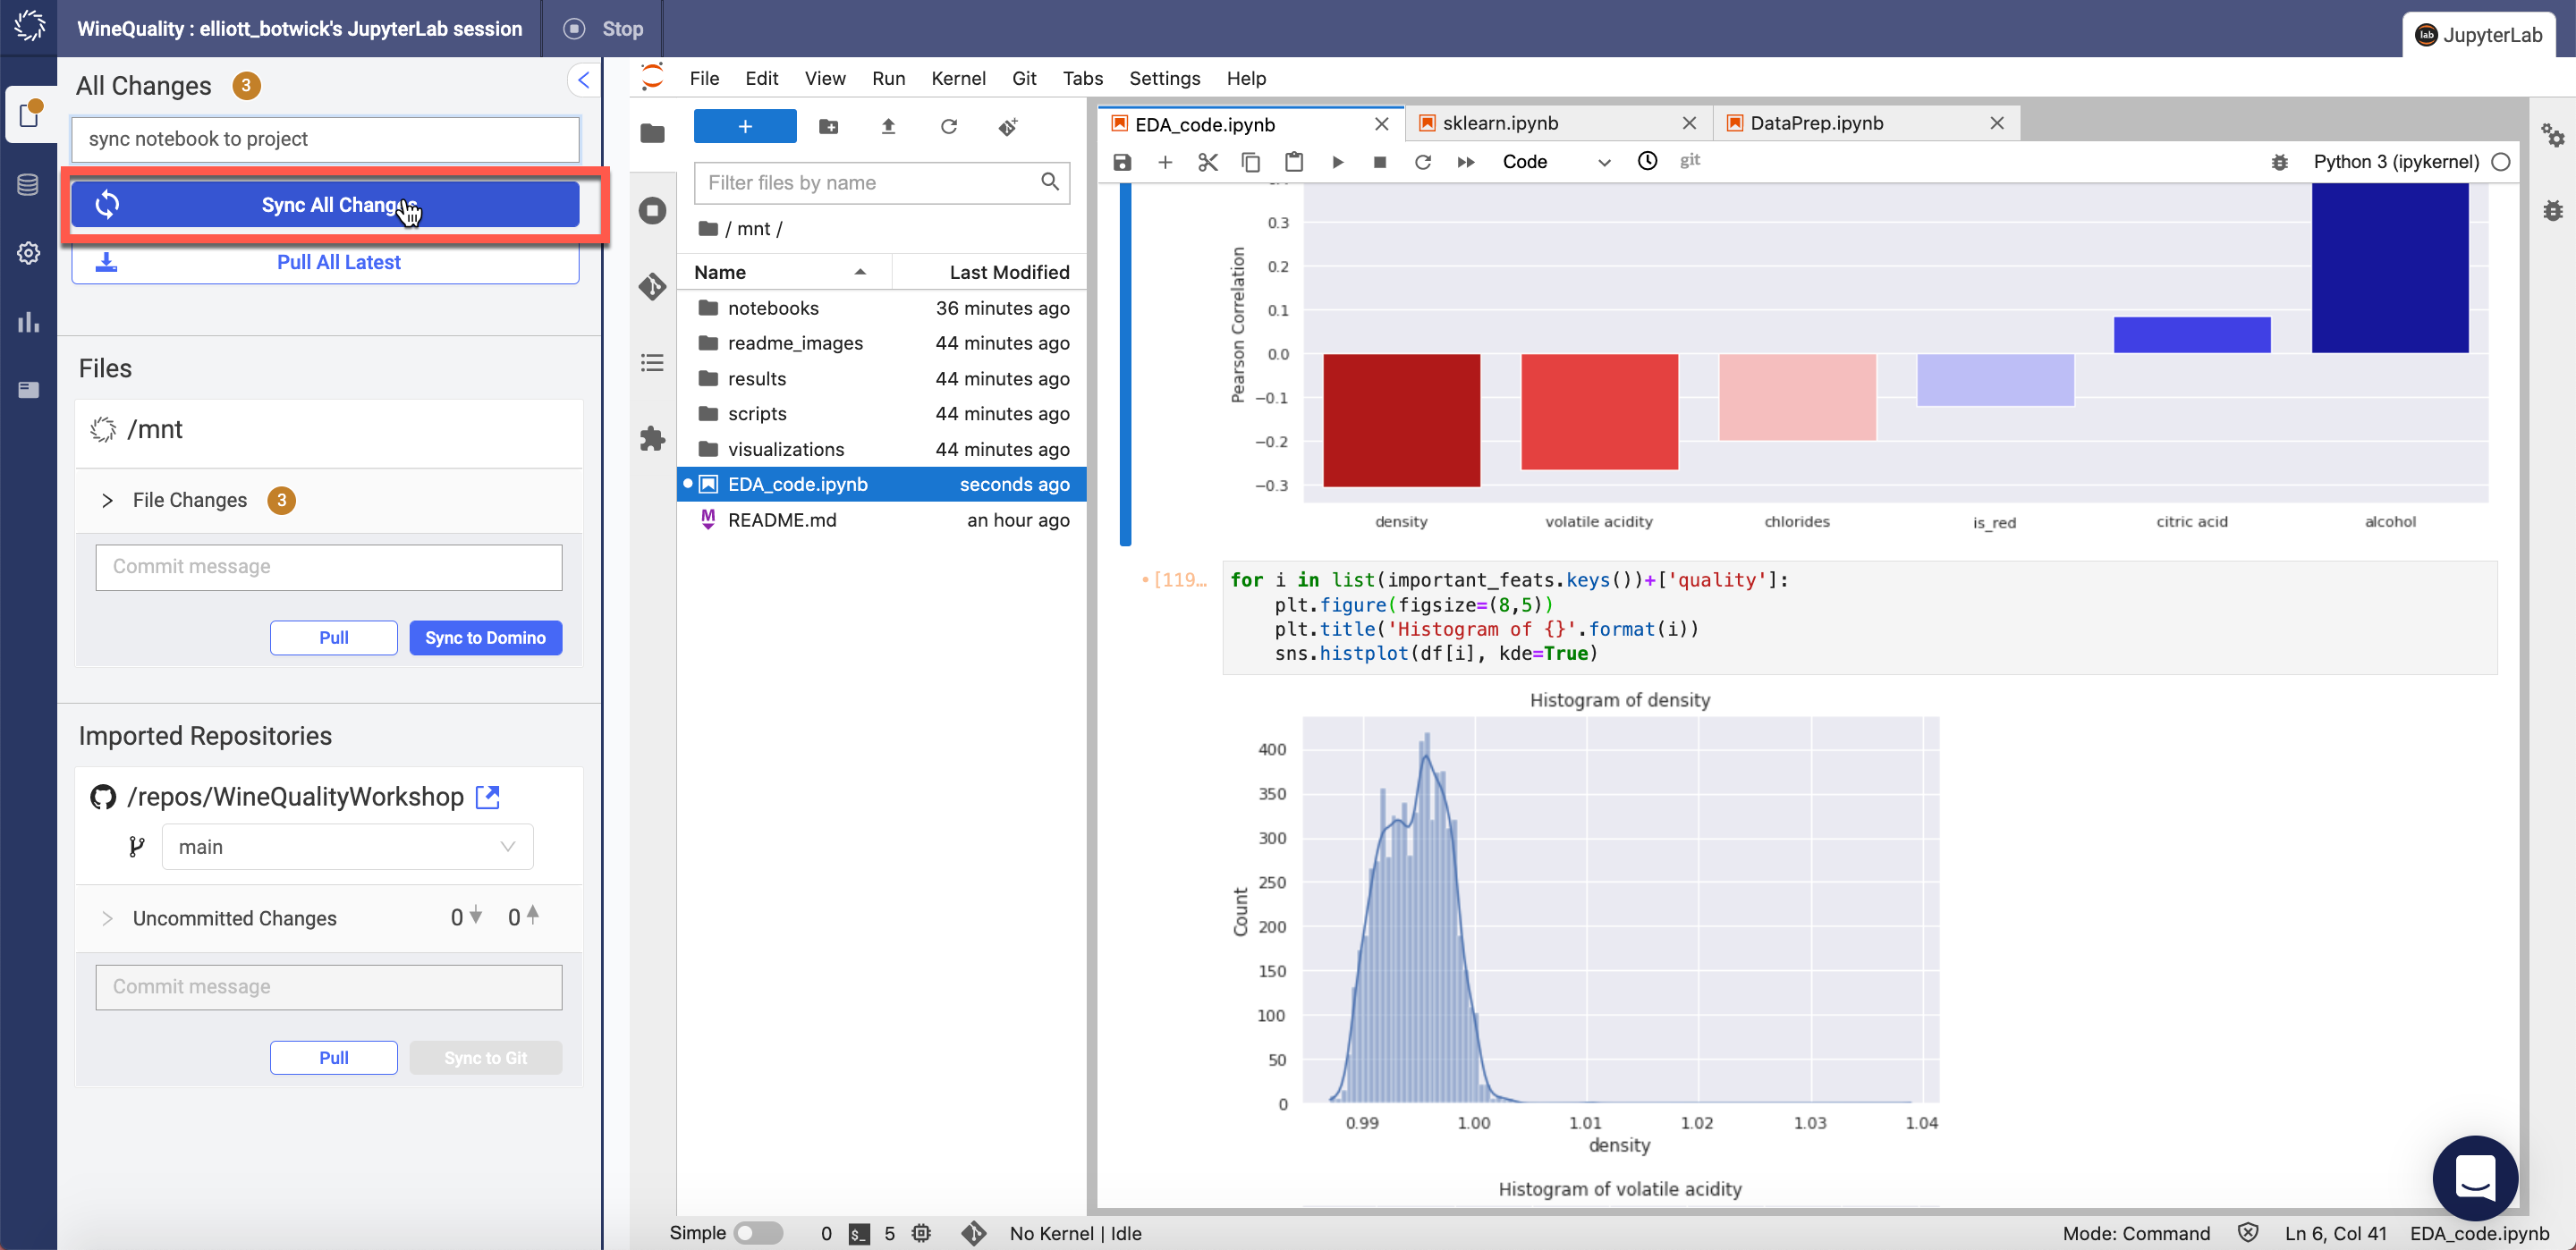The image size is (2576, 1250).
Task: Open the Kernel menu
Action: [957, 78]
